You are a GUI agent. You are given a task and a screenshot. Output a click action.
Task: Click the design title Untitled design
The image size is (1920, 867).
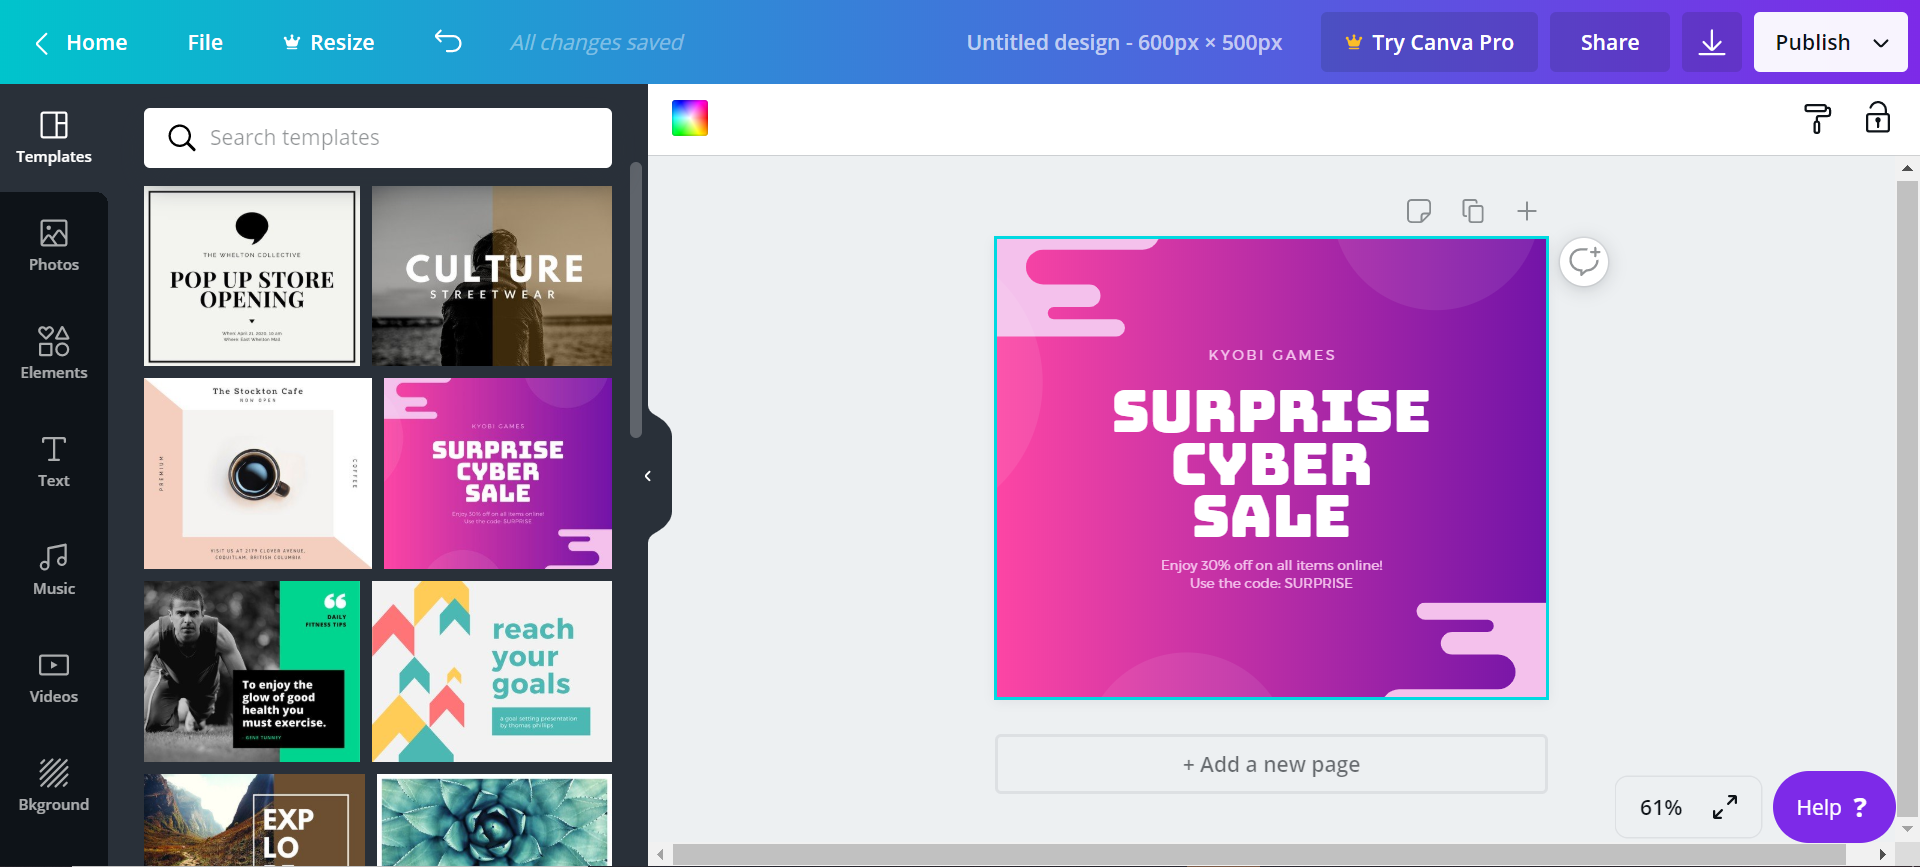pos(1124,42)
